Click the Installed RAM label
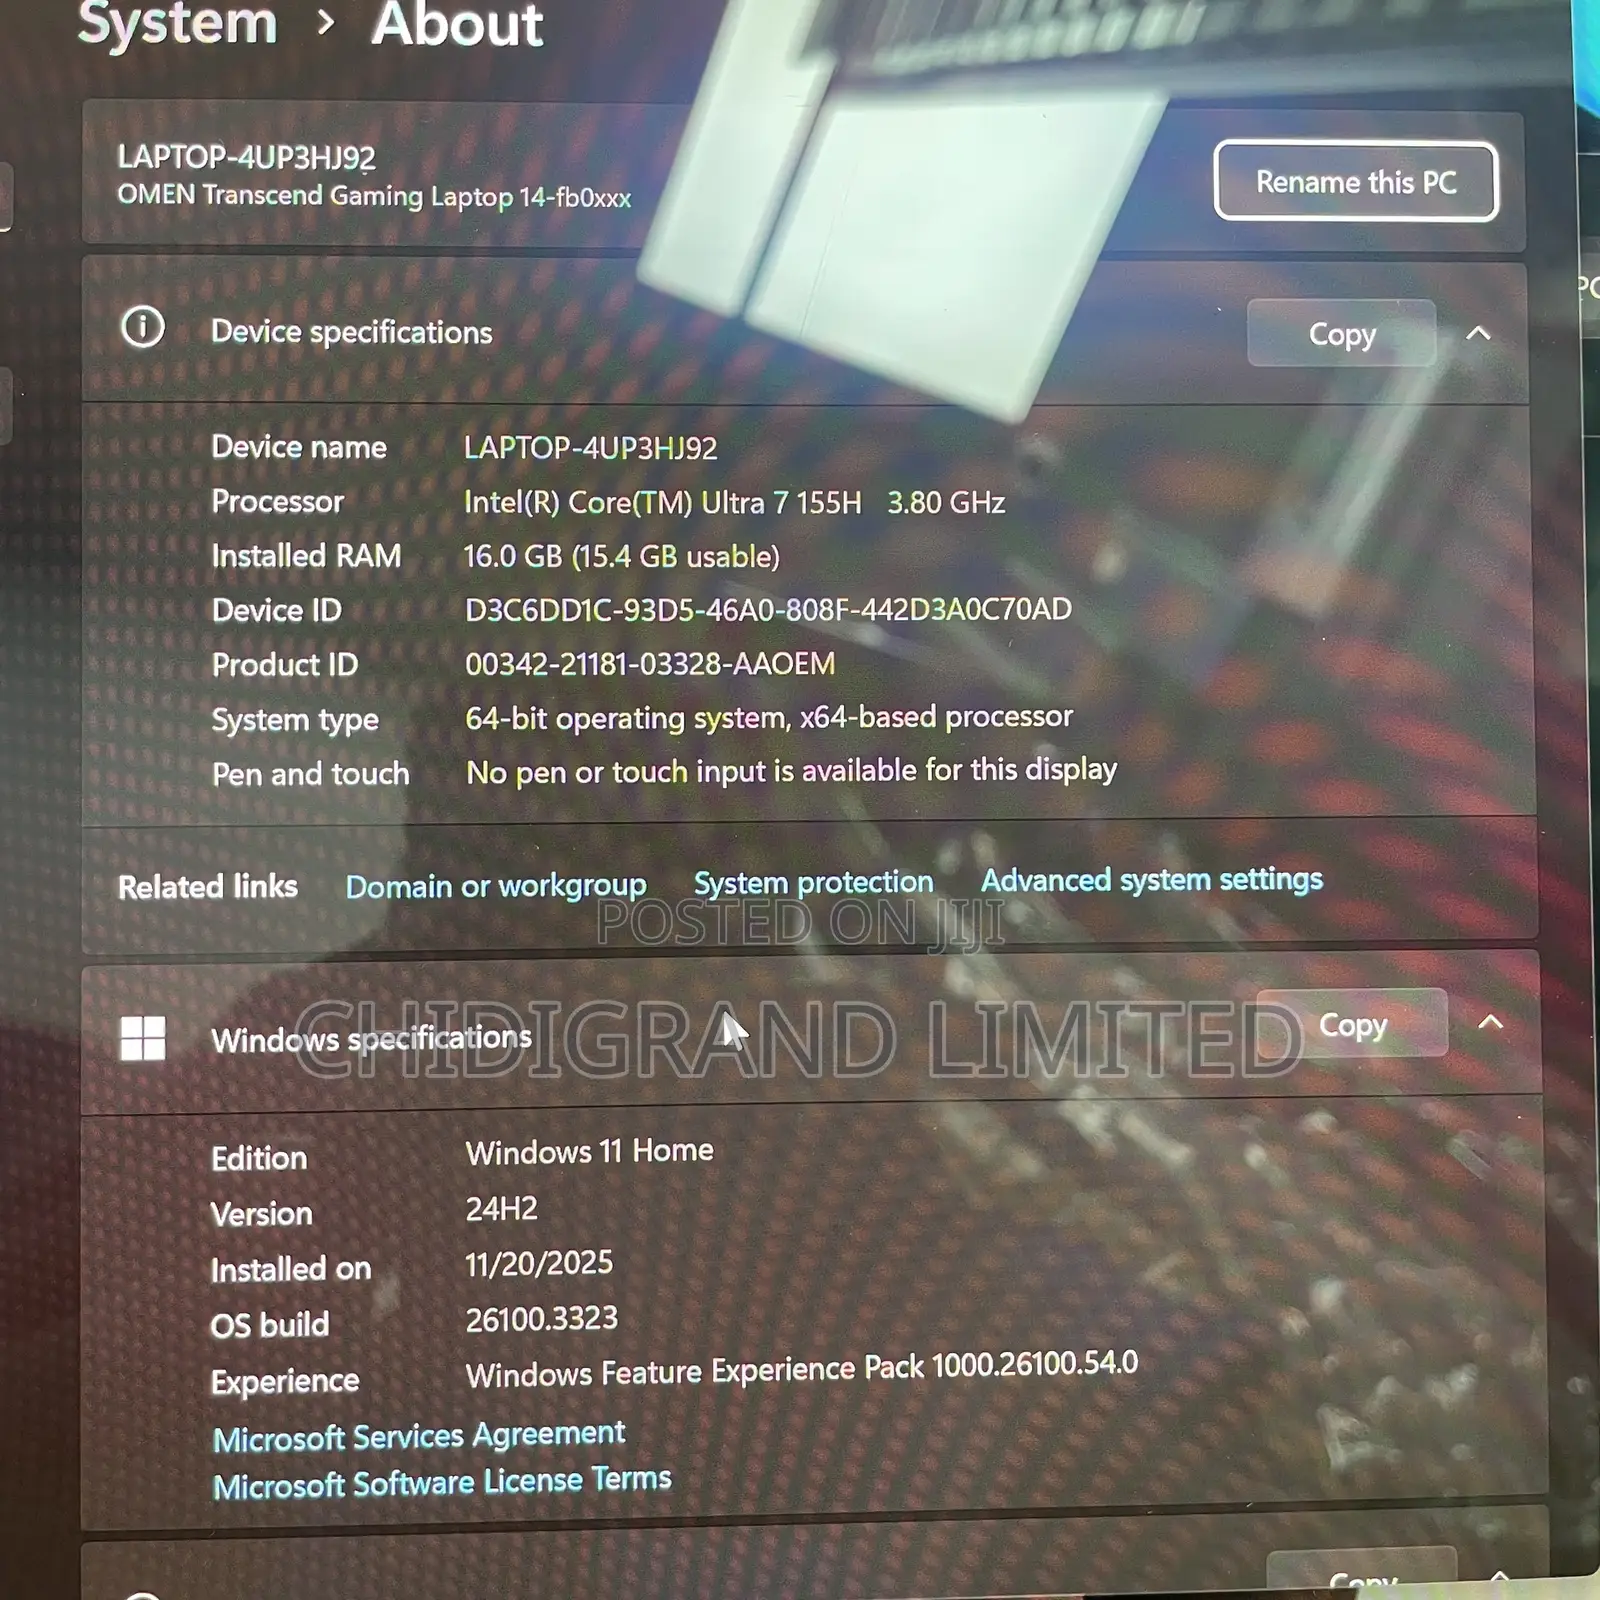The height and width of the screenshot is (1600, 1600). point(306,556)
